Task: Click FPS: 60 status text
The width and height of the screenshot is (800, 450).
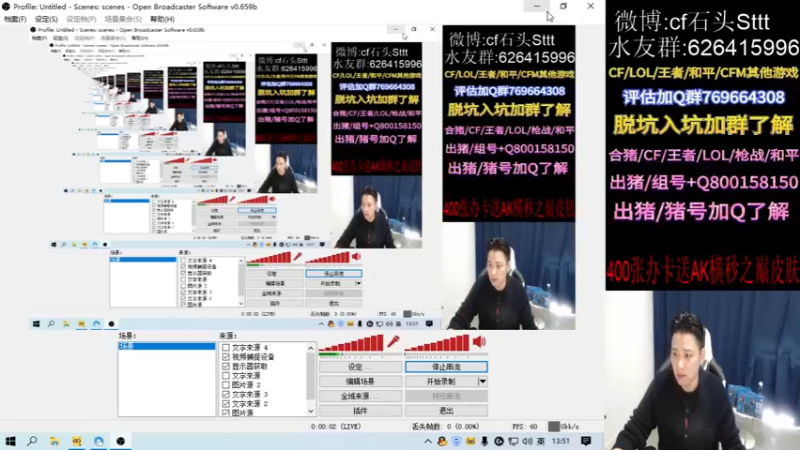Action: tap(524, 427)
